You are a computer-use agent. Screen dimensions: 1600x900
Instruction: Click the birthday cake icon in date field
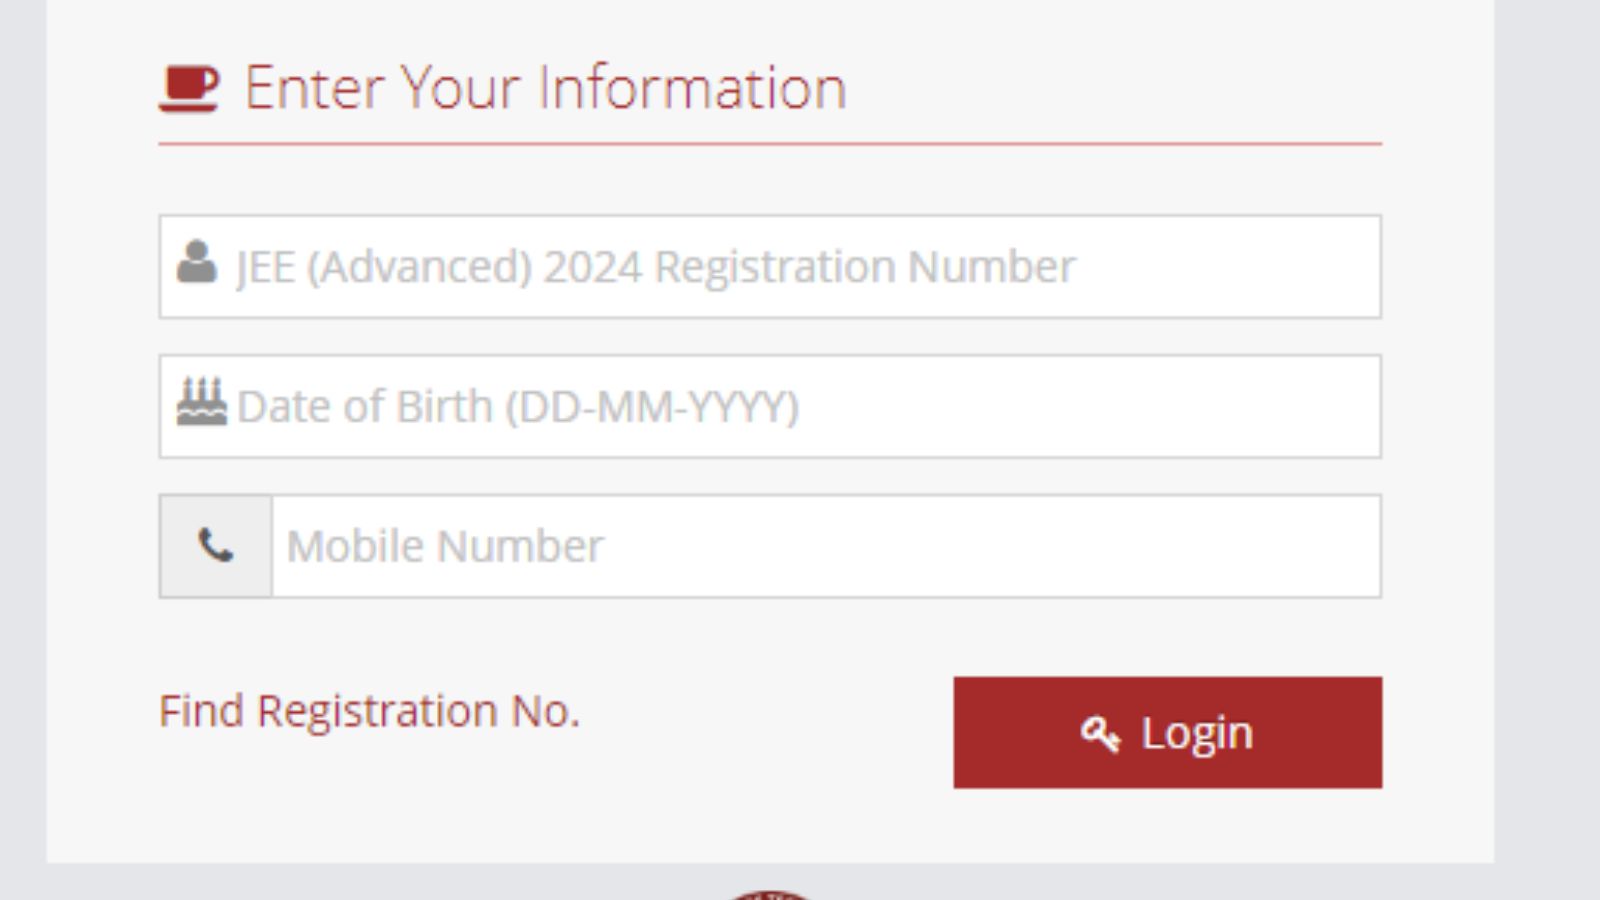[201, 402]
